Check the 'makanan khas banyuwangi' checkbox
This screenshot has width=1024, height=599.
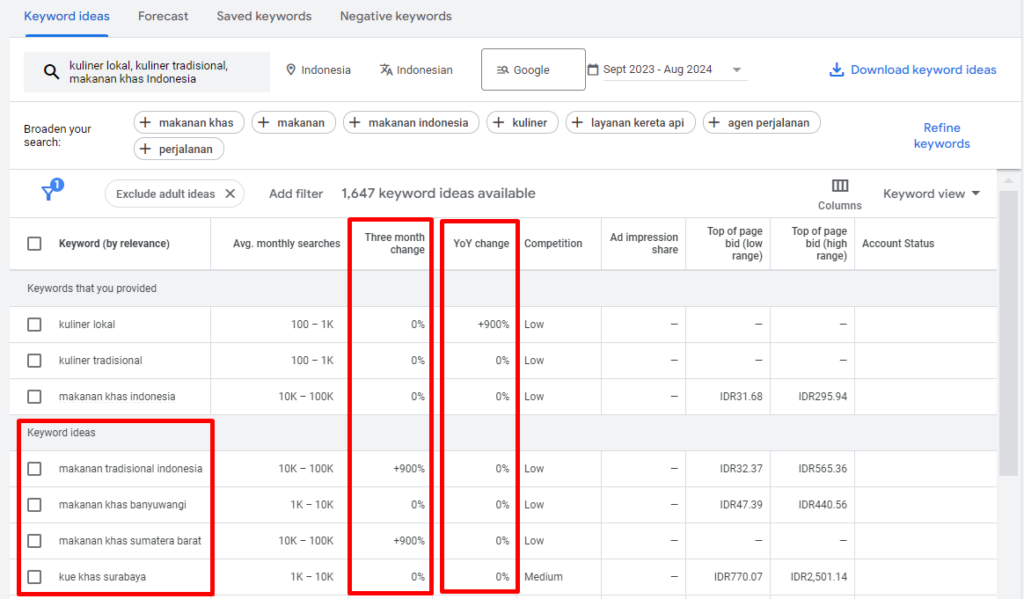pos(35,505)
